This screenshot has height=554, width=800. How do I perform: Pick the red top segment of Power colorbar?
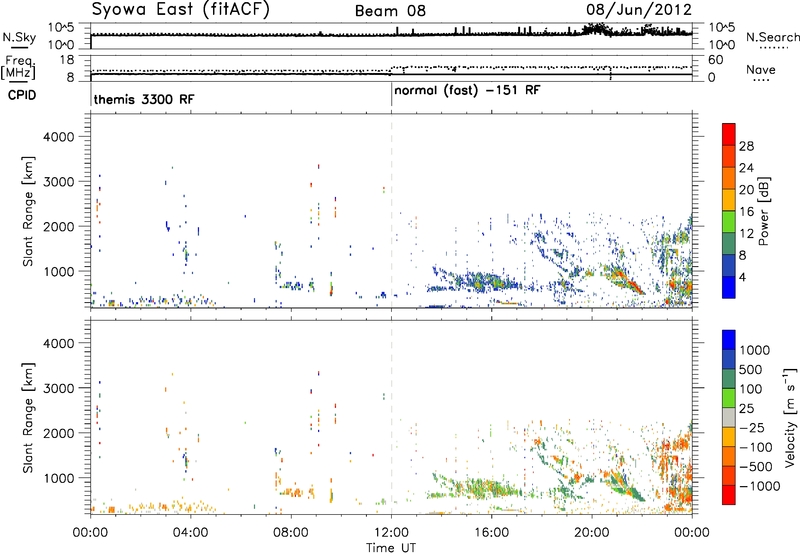[729, 135]
